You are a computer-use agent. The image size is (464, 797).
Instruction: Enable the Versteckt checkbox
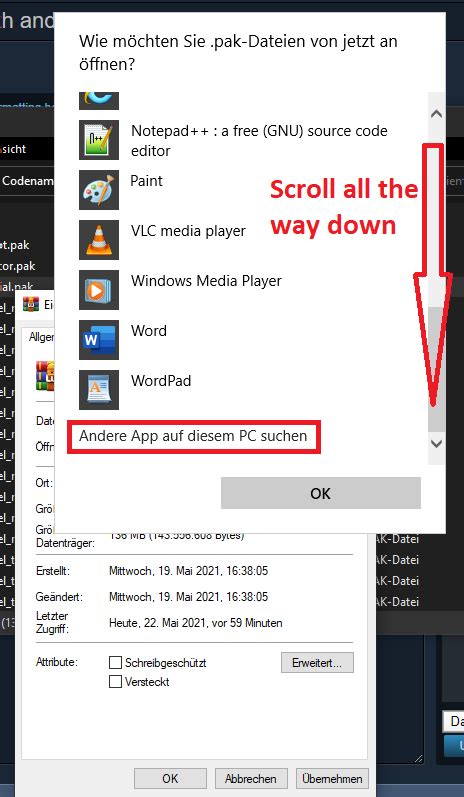116,682
